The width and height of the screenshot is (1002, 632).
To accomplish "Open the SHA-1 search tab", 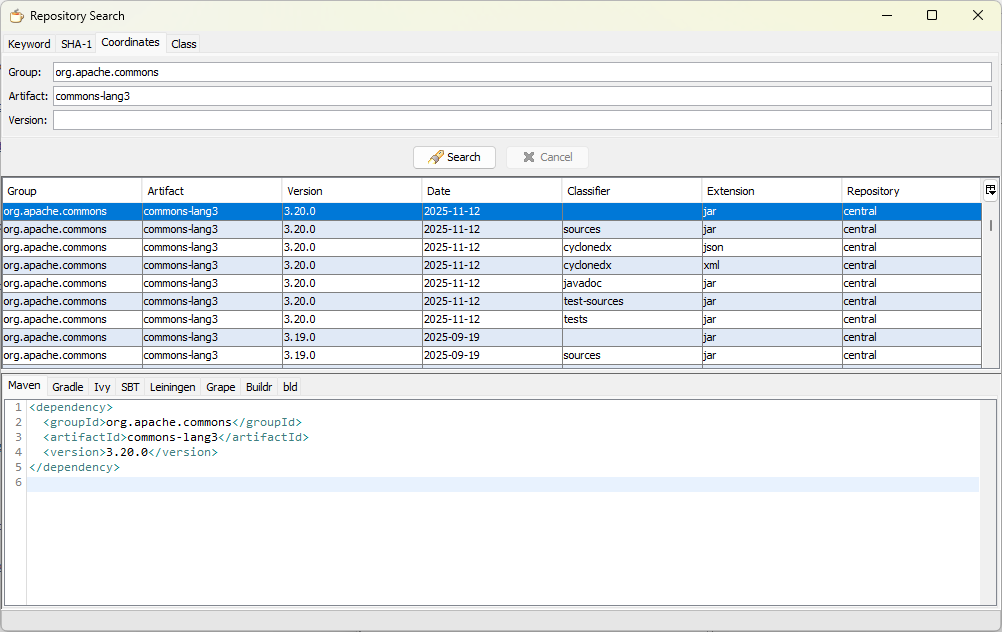I will tap(76, 44).
